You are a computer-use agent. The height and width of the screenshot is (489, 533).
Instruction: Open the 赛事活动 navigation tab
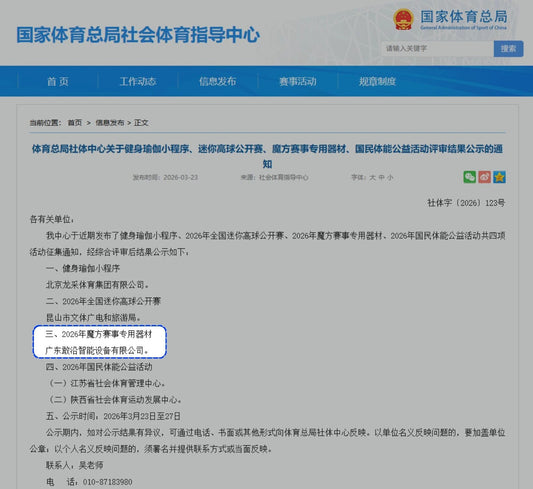[297, 82]
